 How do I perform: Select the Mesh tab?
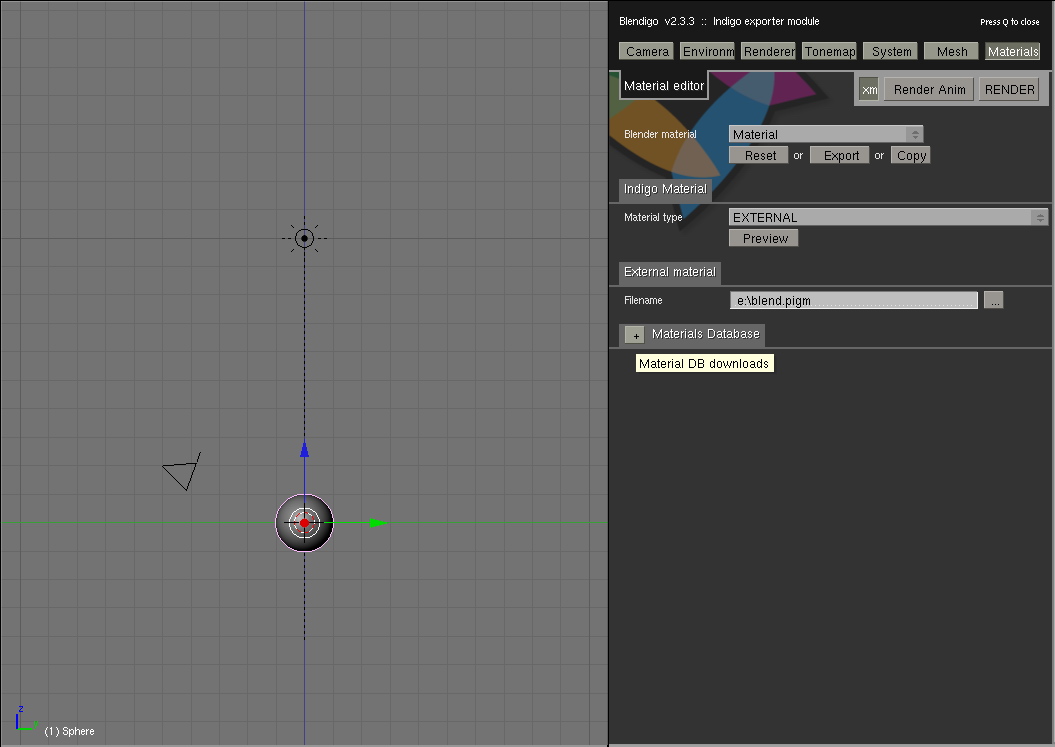pos(951,51)
